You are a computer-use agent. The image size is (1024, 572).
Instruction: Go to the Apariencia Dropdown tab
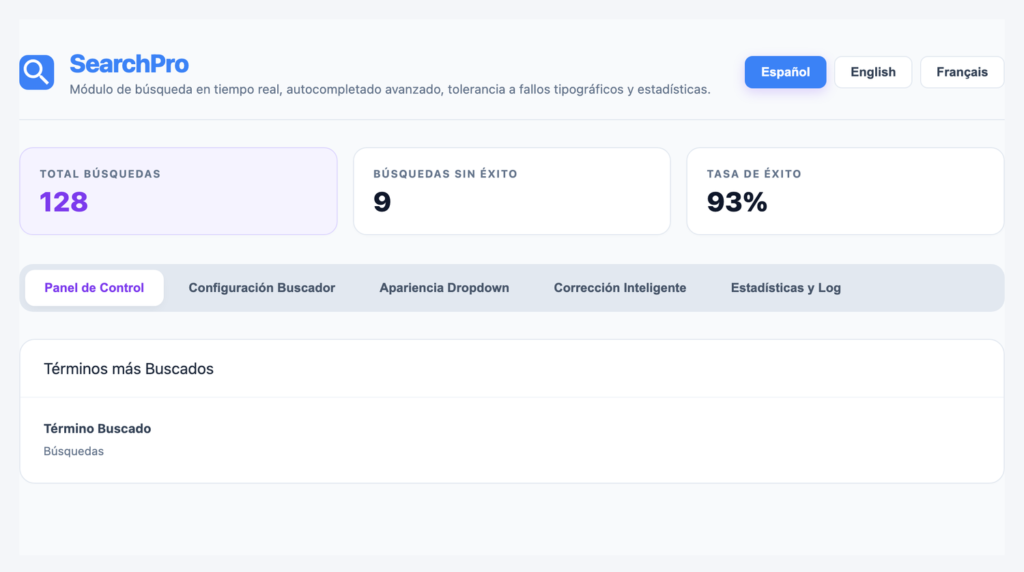click(444, 288)
